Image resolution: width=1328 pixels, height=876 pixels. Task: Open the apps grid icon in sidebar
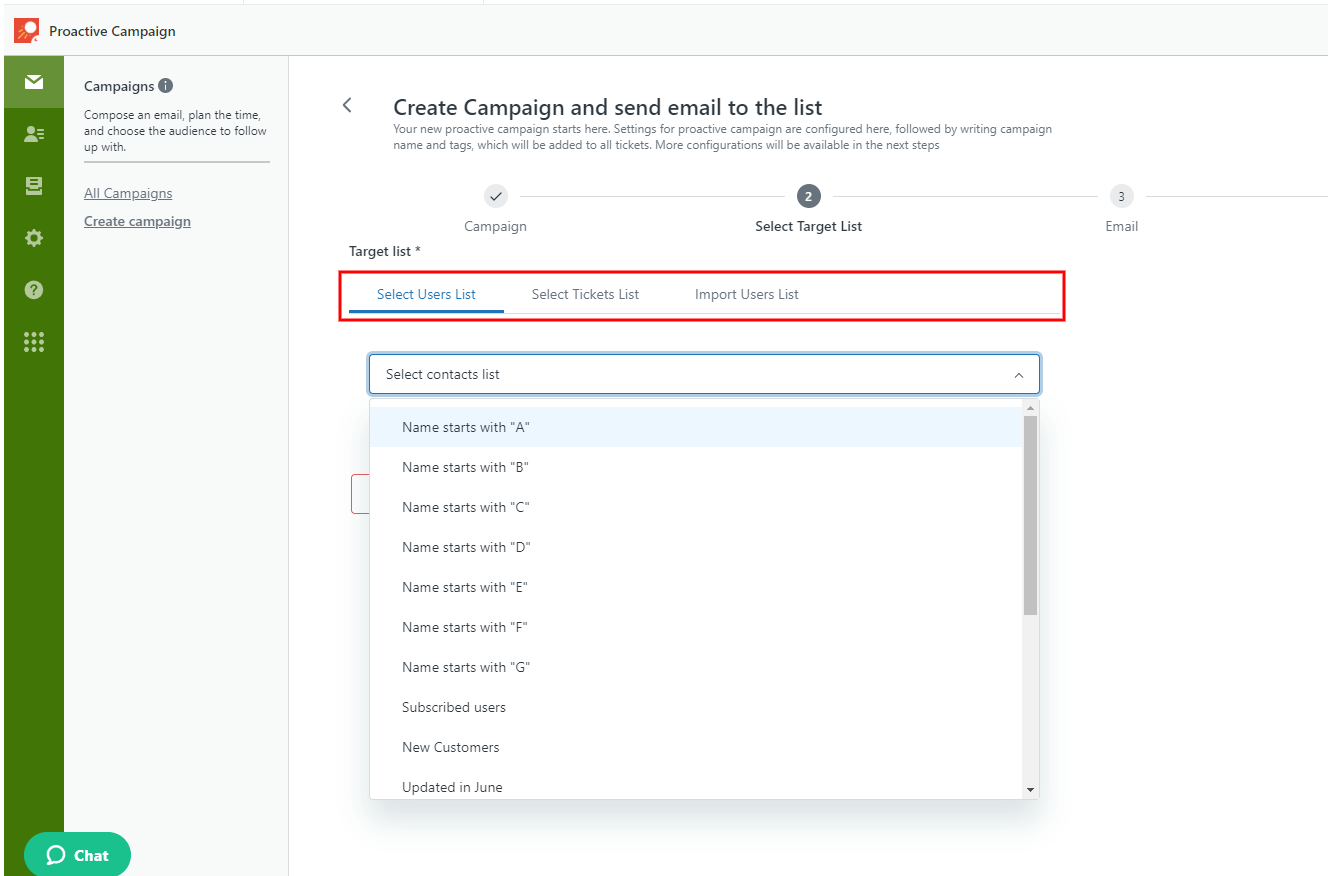point(34,342)
